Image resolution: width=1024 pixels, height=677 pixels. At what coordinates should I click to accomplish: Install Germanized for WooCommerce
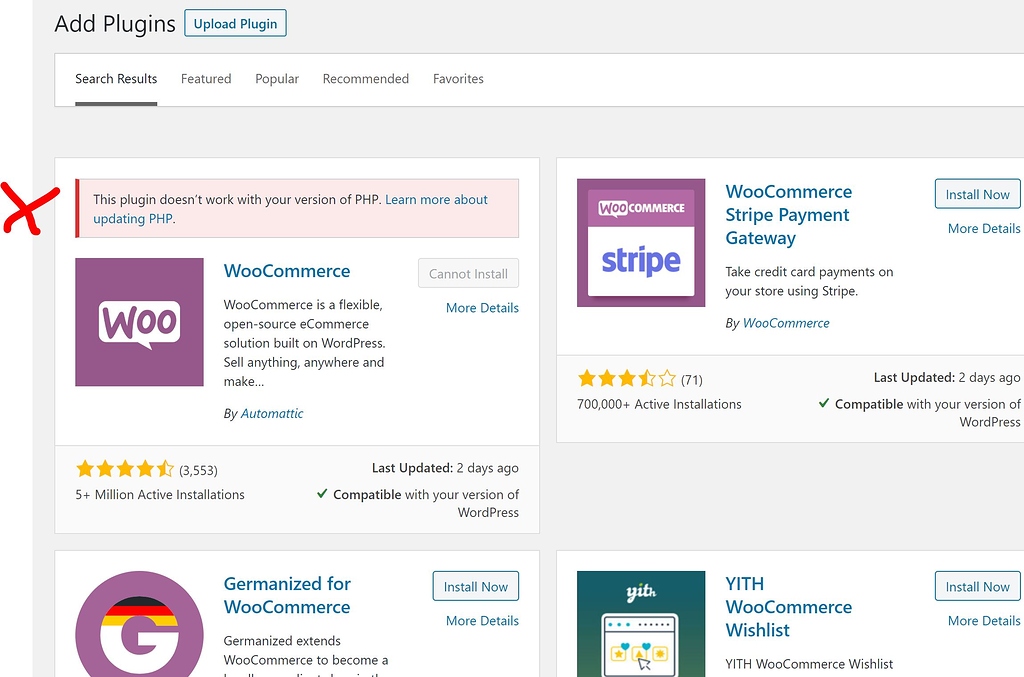click(x=475, y=586)
